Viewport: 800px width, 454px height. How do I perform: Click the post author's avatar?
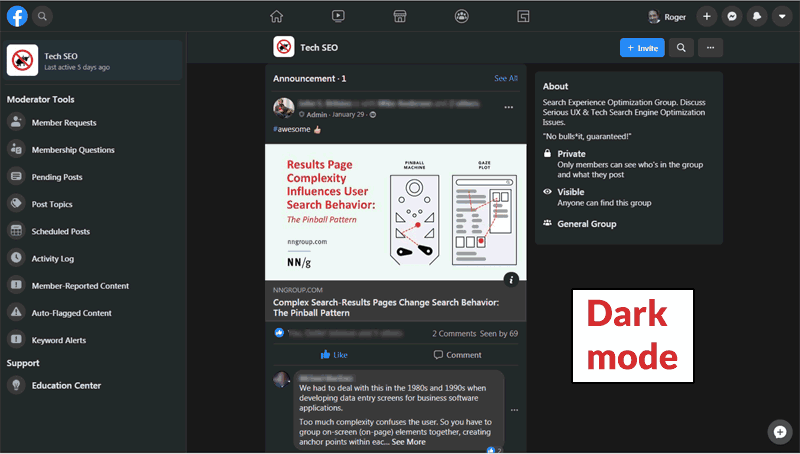tap(284, 108)
